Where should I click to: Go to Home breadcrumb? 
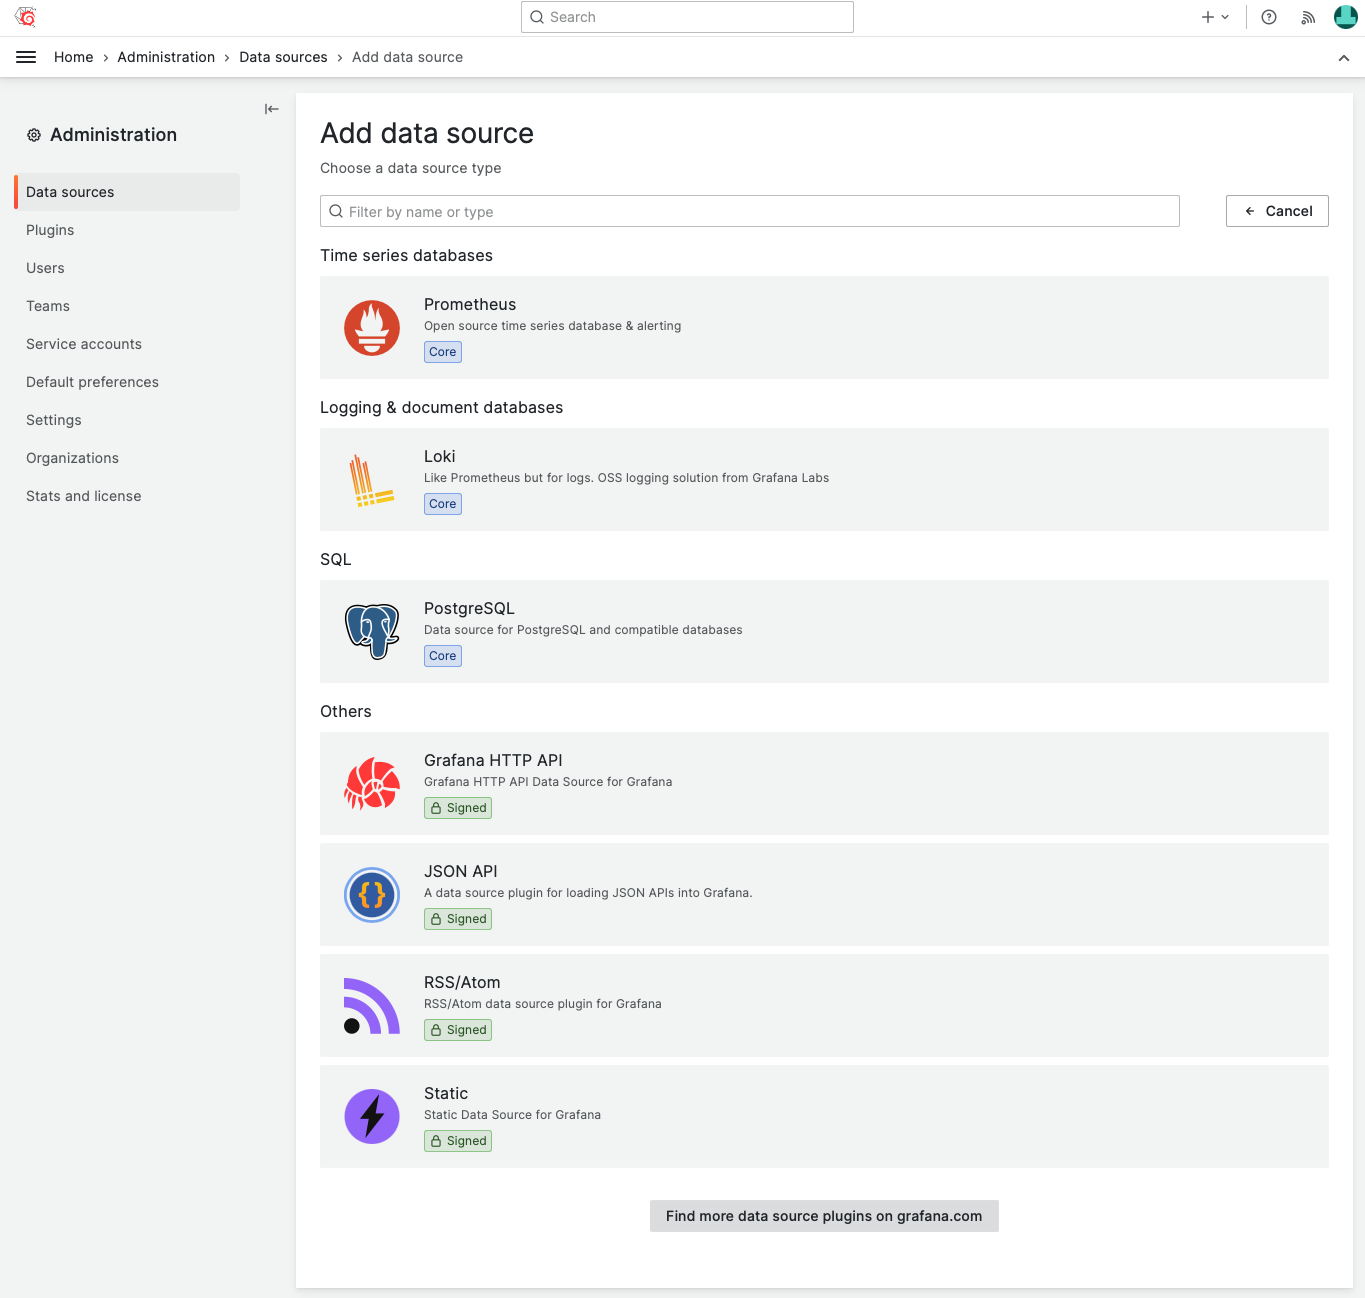[74, 57]
